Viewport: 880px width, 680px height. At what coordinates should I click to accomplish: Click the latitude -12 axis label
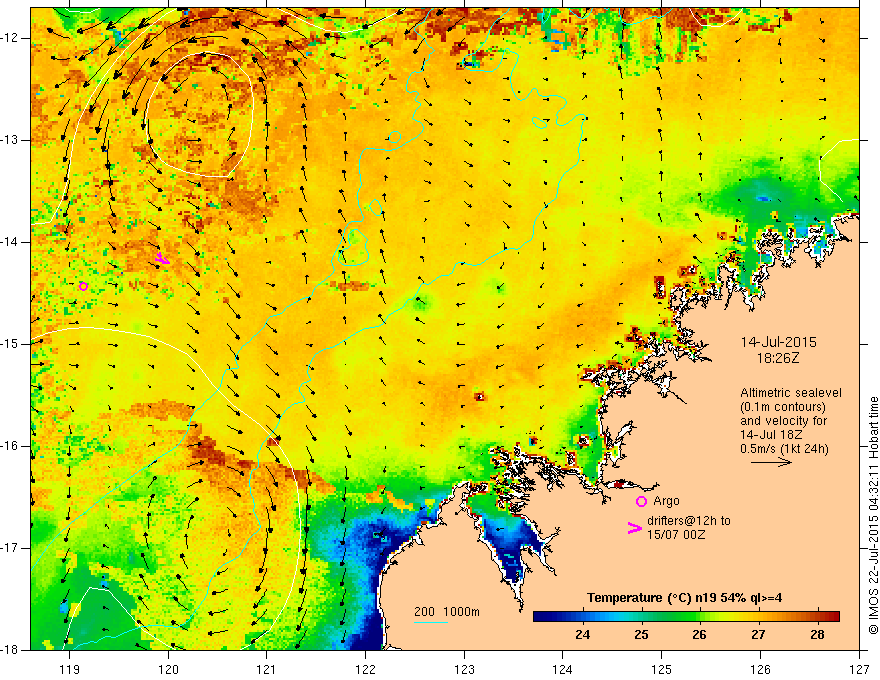click(10, 38)
